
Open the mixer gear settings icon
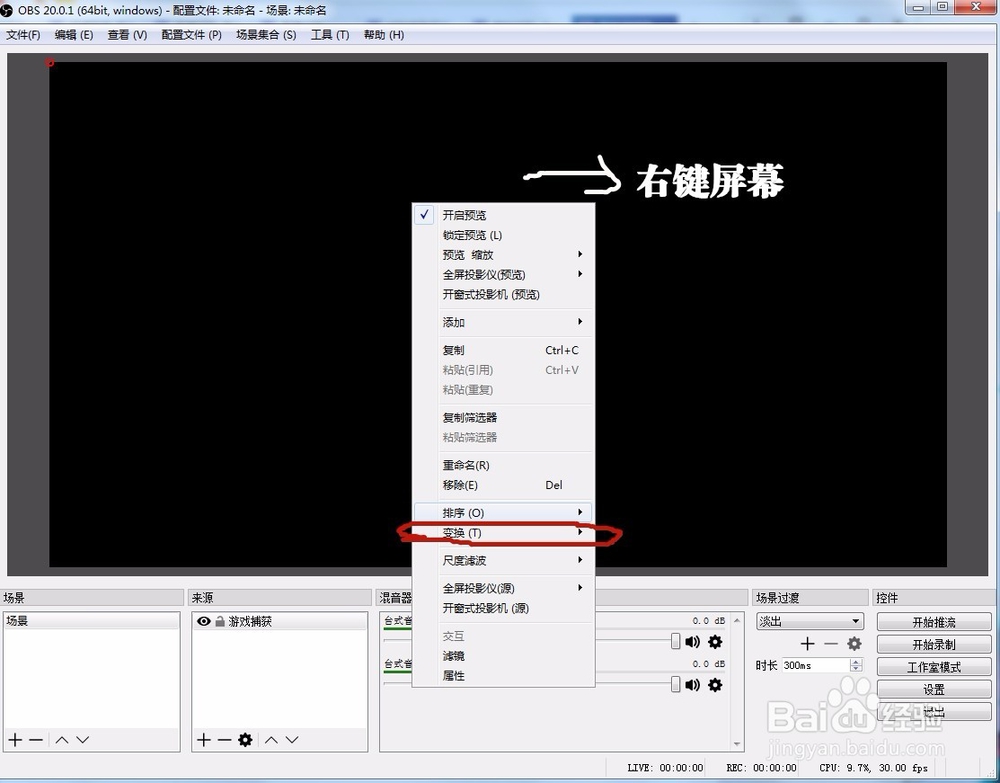pos(716,642)
